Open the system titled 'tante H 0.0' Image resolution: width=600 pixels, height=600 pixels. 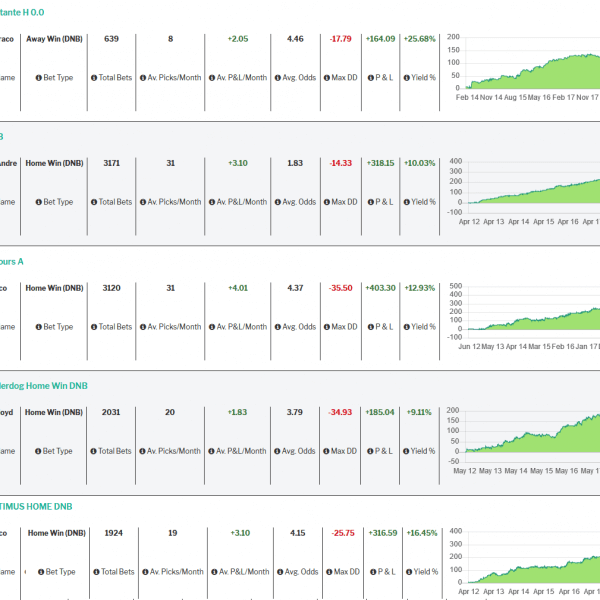point(22,12)
